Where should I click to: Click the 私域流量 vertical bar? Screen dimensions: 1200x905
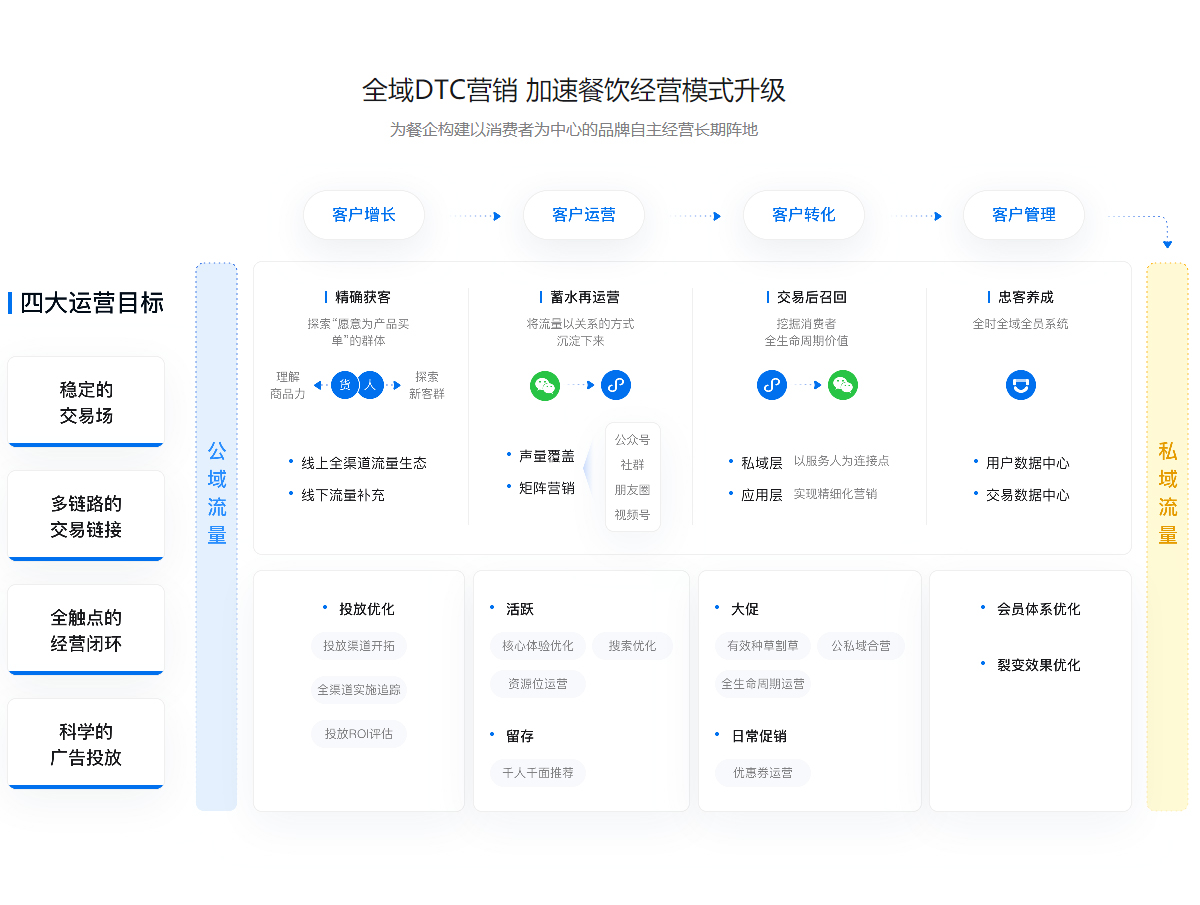click(x=1168, y=536)
